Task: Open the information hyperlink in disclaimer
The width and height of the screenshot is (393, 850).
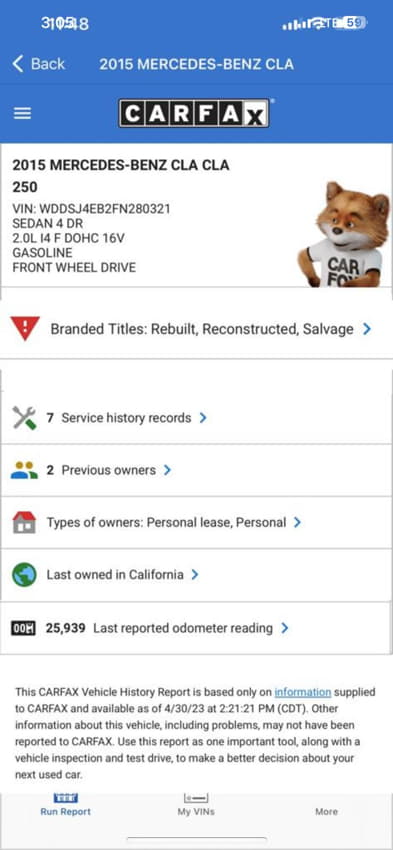Action: (302, 692)
